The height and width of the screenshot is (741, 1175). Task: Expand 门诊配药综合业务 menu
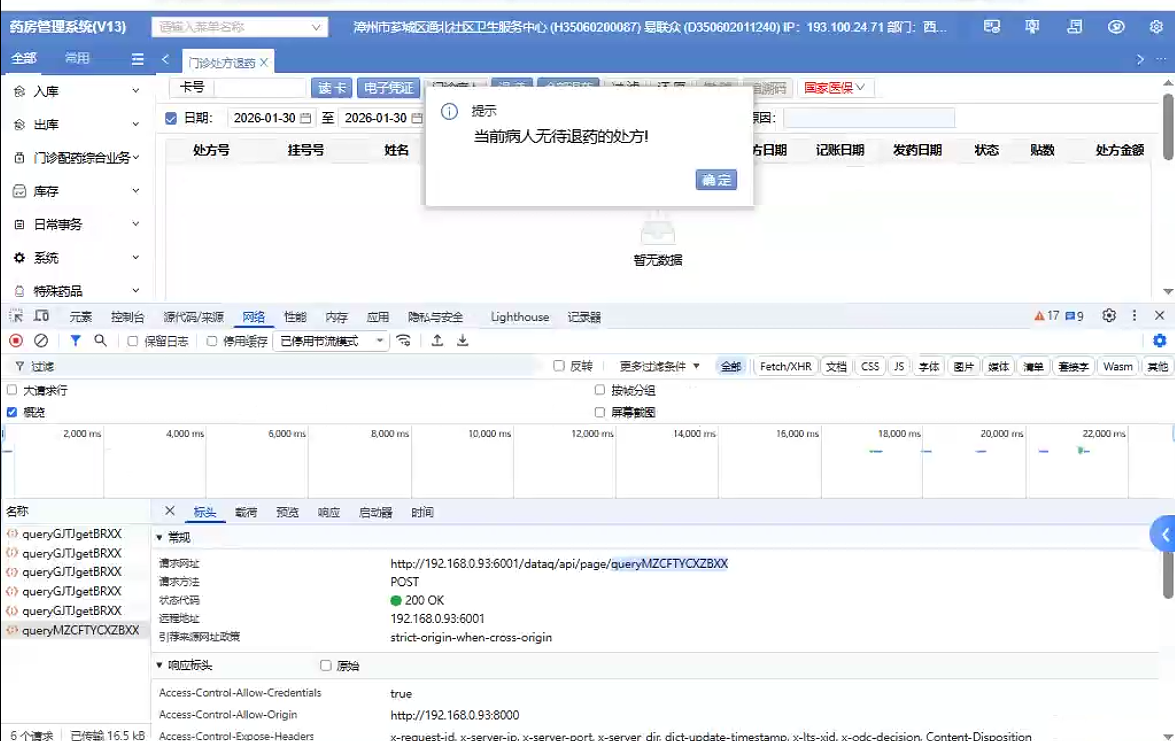(x=77, y=157)
